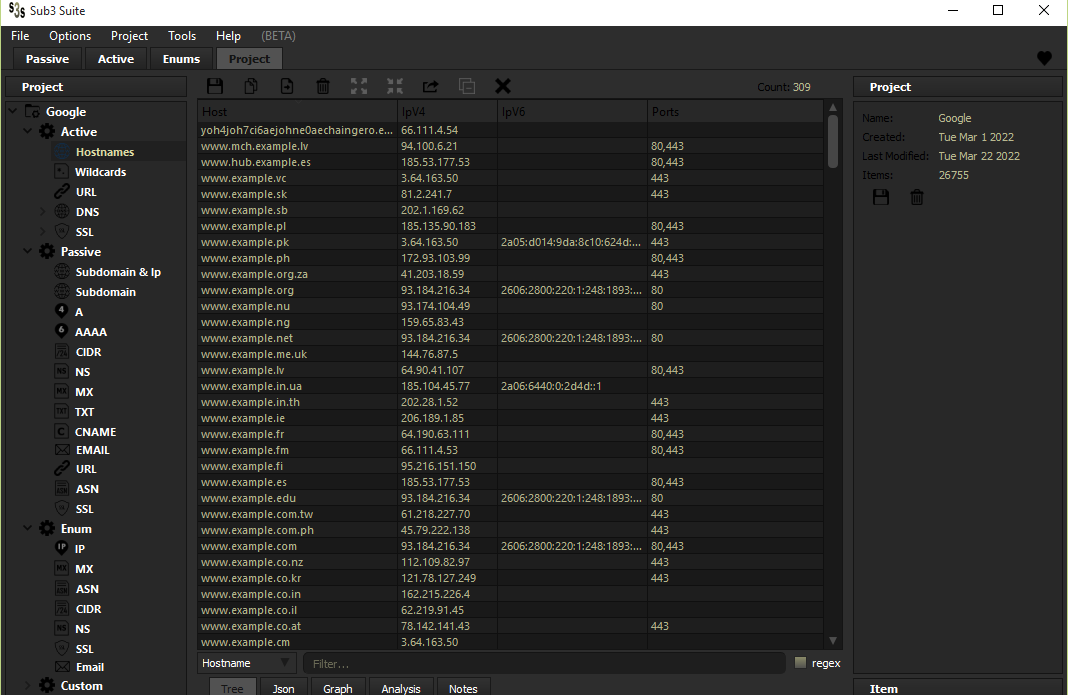Open the Options menu

(x=69, y=36)
